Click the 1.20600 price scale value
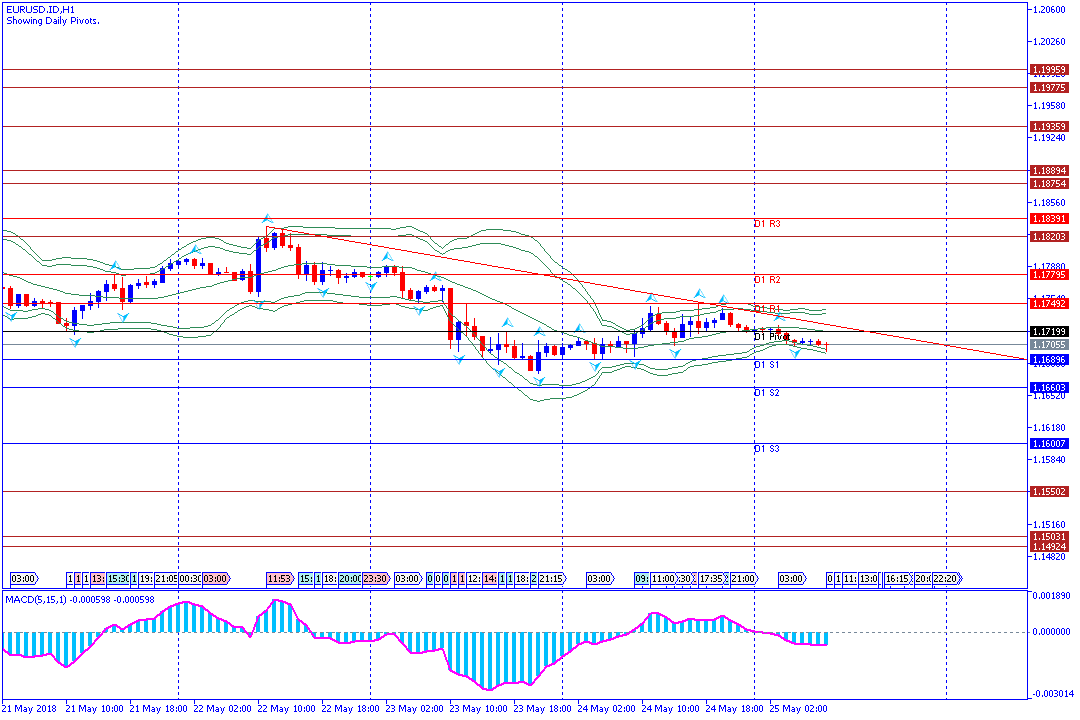The width and height of the screenshot is (1080, 720). (1050, 9)
